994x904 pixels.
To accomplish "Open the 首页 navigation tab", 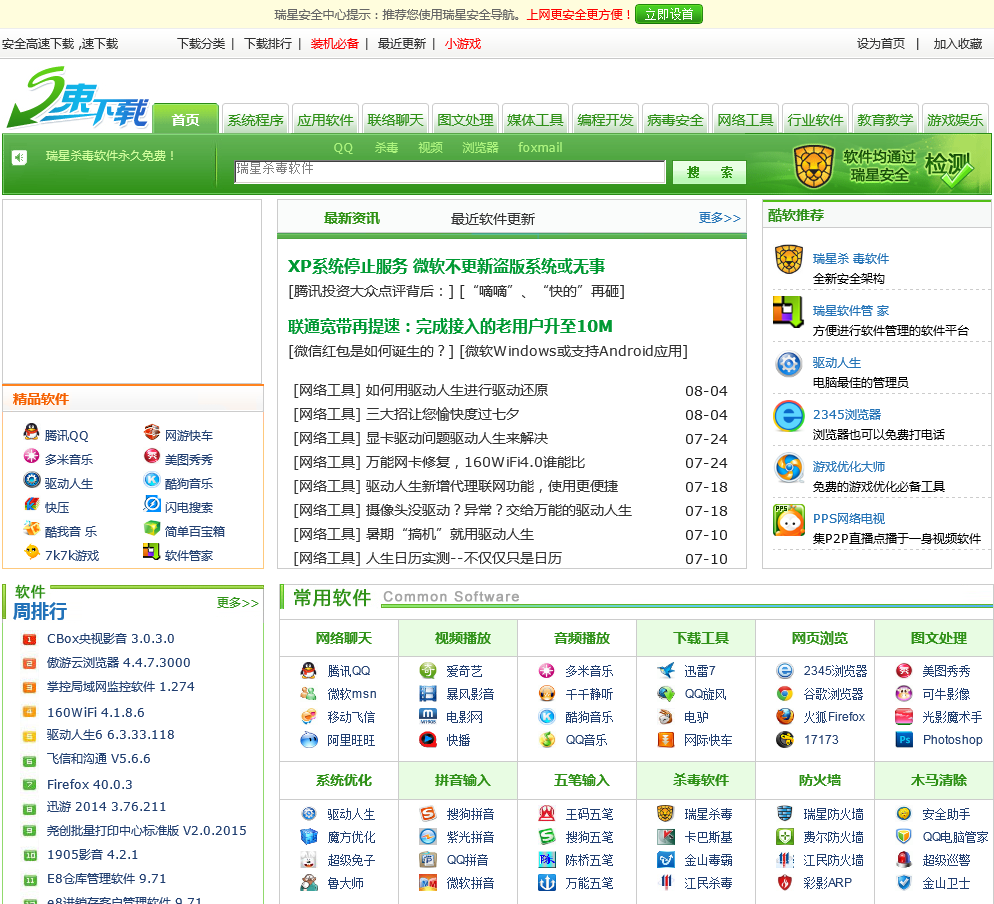I will pyautogui.click(x=186, y=119).
